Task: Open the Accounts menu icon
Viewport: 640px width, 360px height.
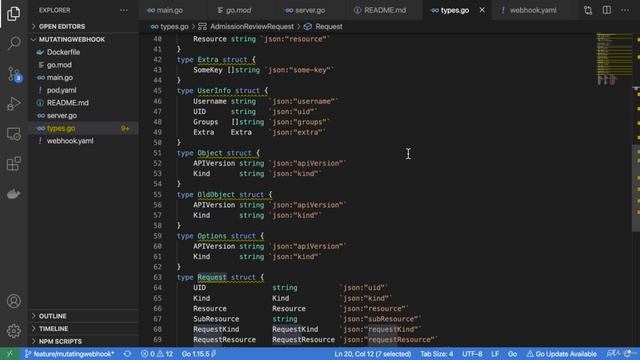Action: click(x=13, y=301)
